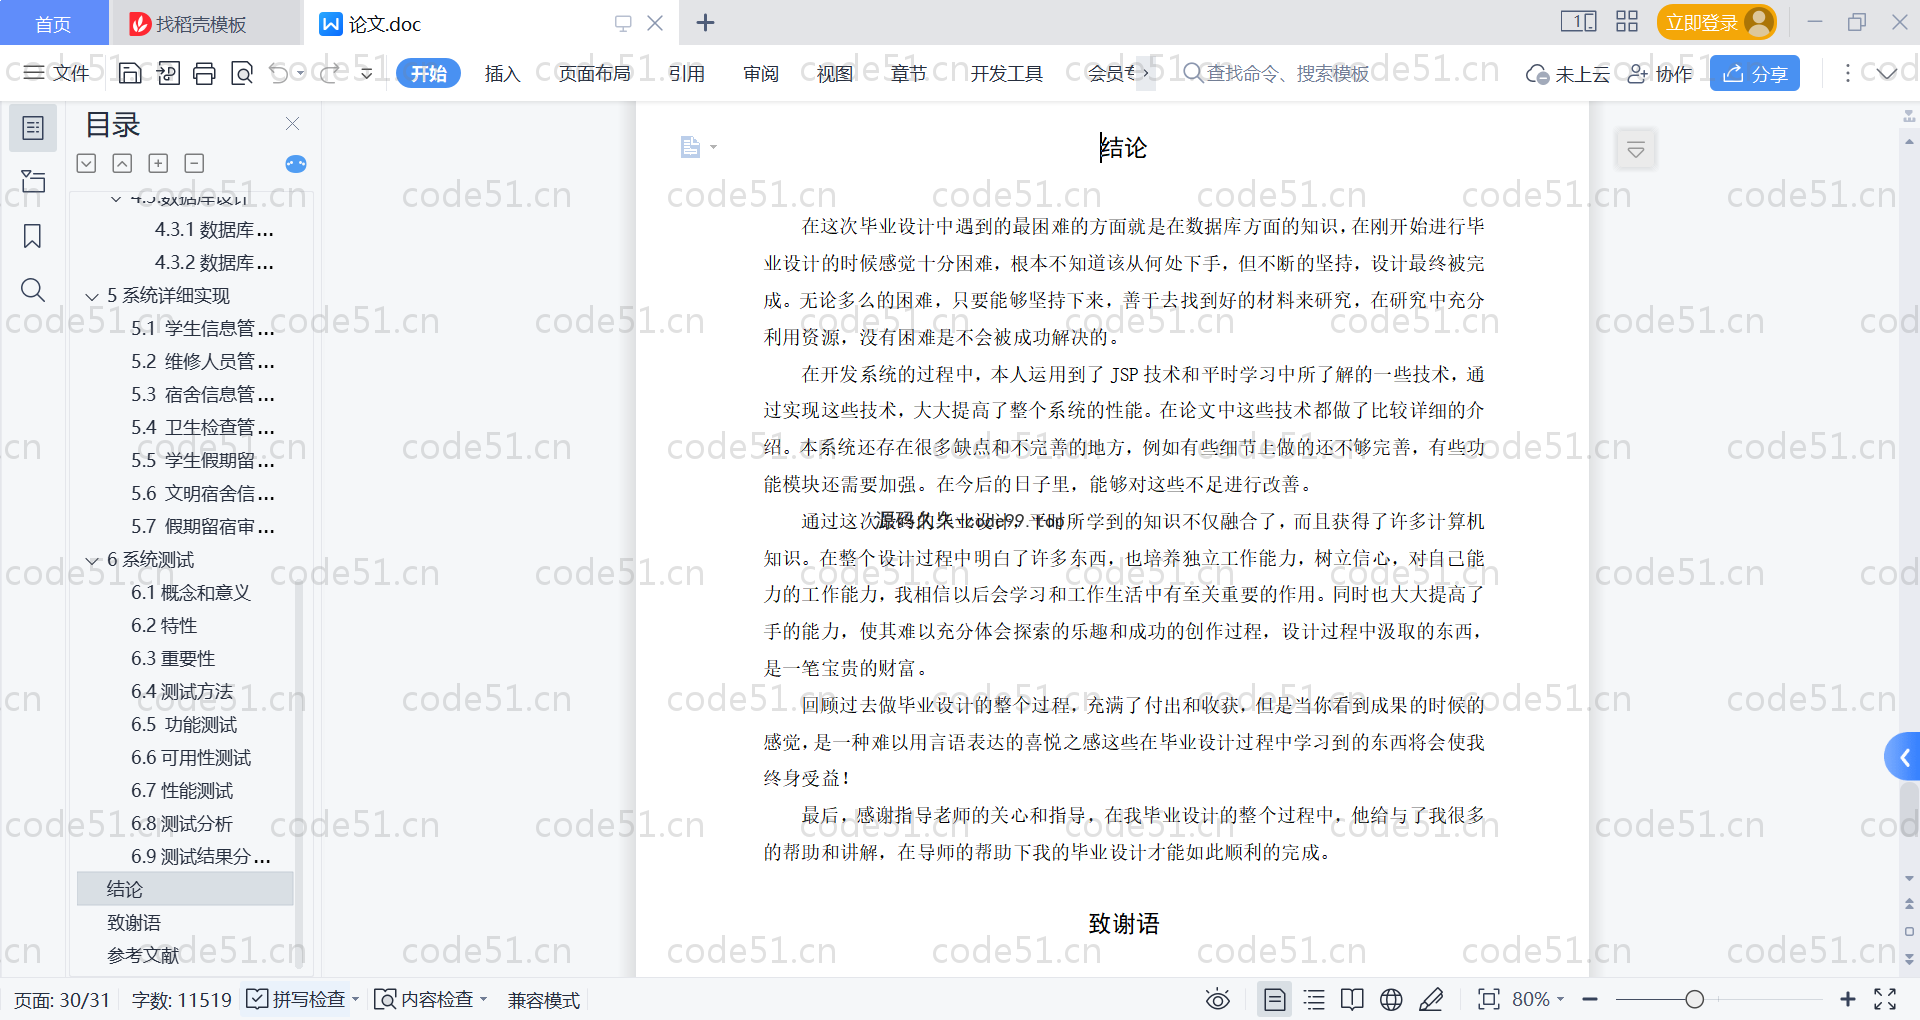Screen dimensions: 1920x1020
Task: Collapse the 5 系统详细实现 tree node
Action: coord(92,296)
